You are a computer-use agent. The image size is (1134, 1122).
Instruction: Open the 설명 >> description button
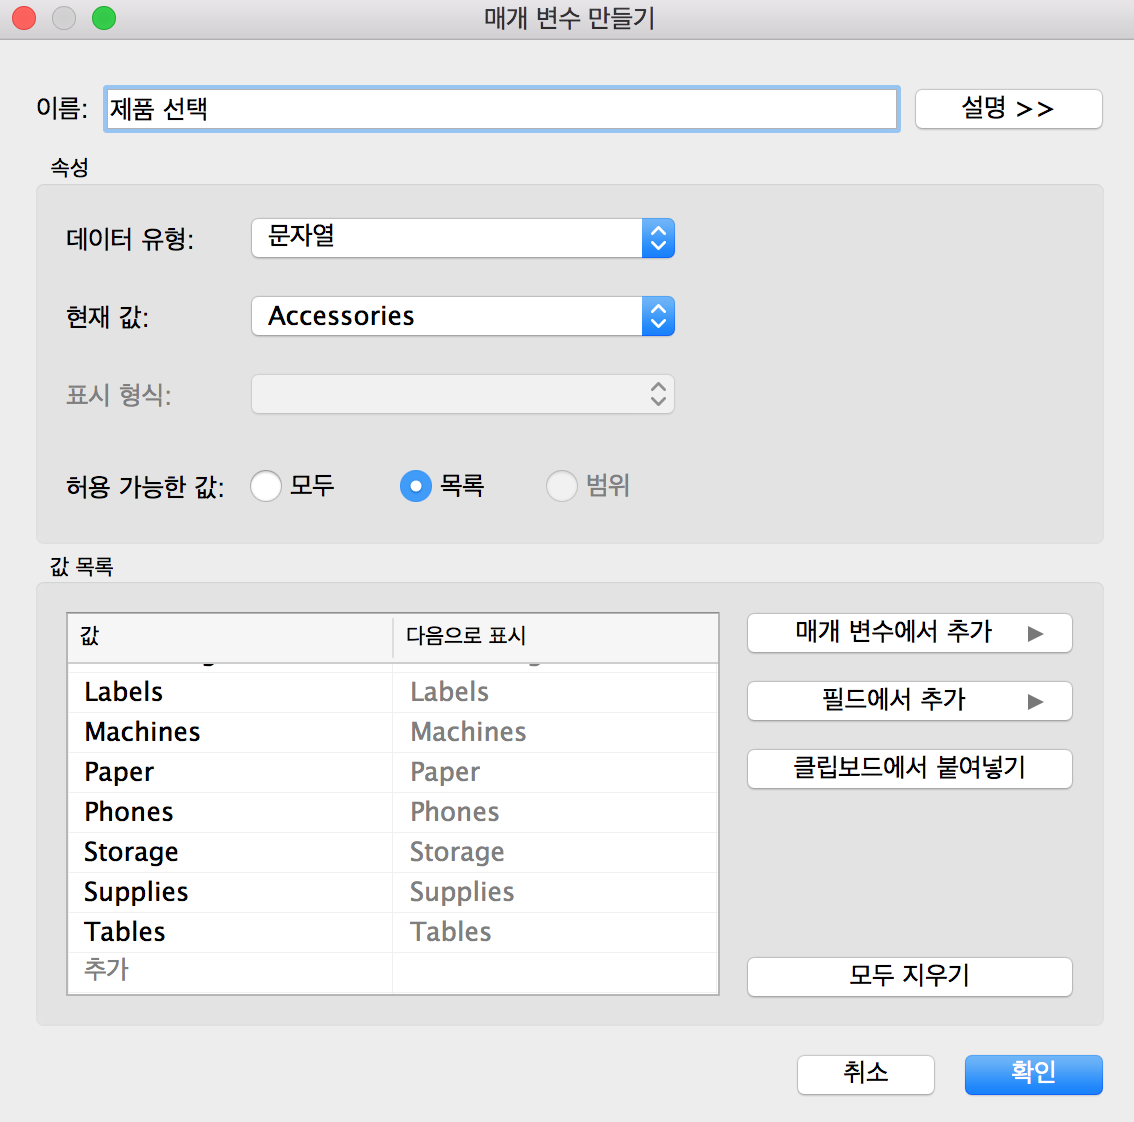click(x=1008, y=109)
